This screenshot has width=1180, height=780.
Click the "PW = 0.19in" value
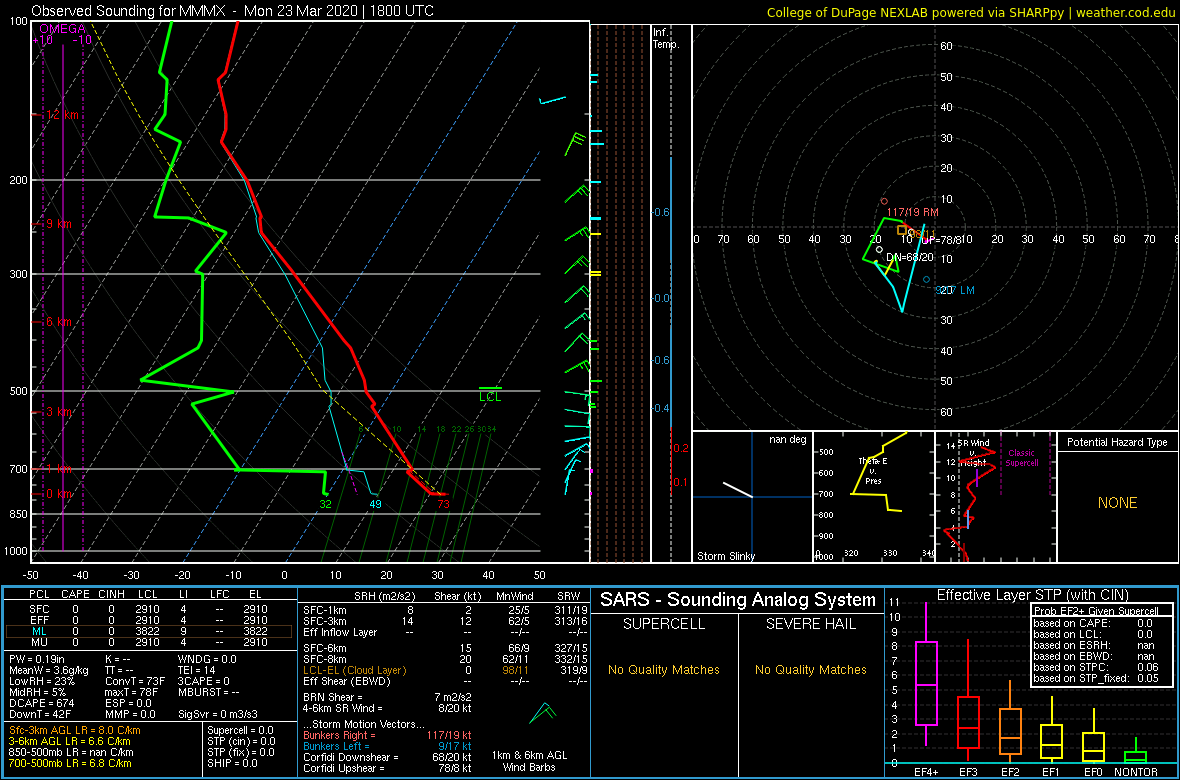(x=37, y=660)
